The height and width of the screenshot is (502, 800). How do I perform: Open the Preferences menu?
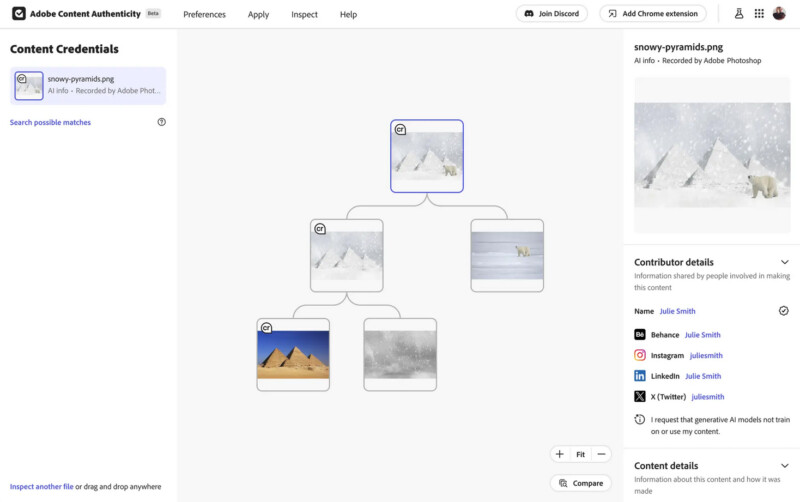[204, 15]
